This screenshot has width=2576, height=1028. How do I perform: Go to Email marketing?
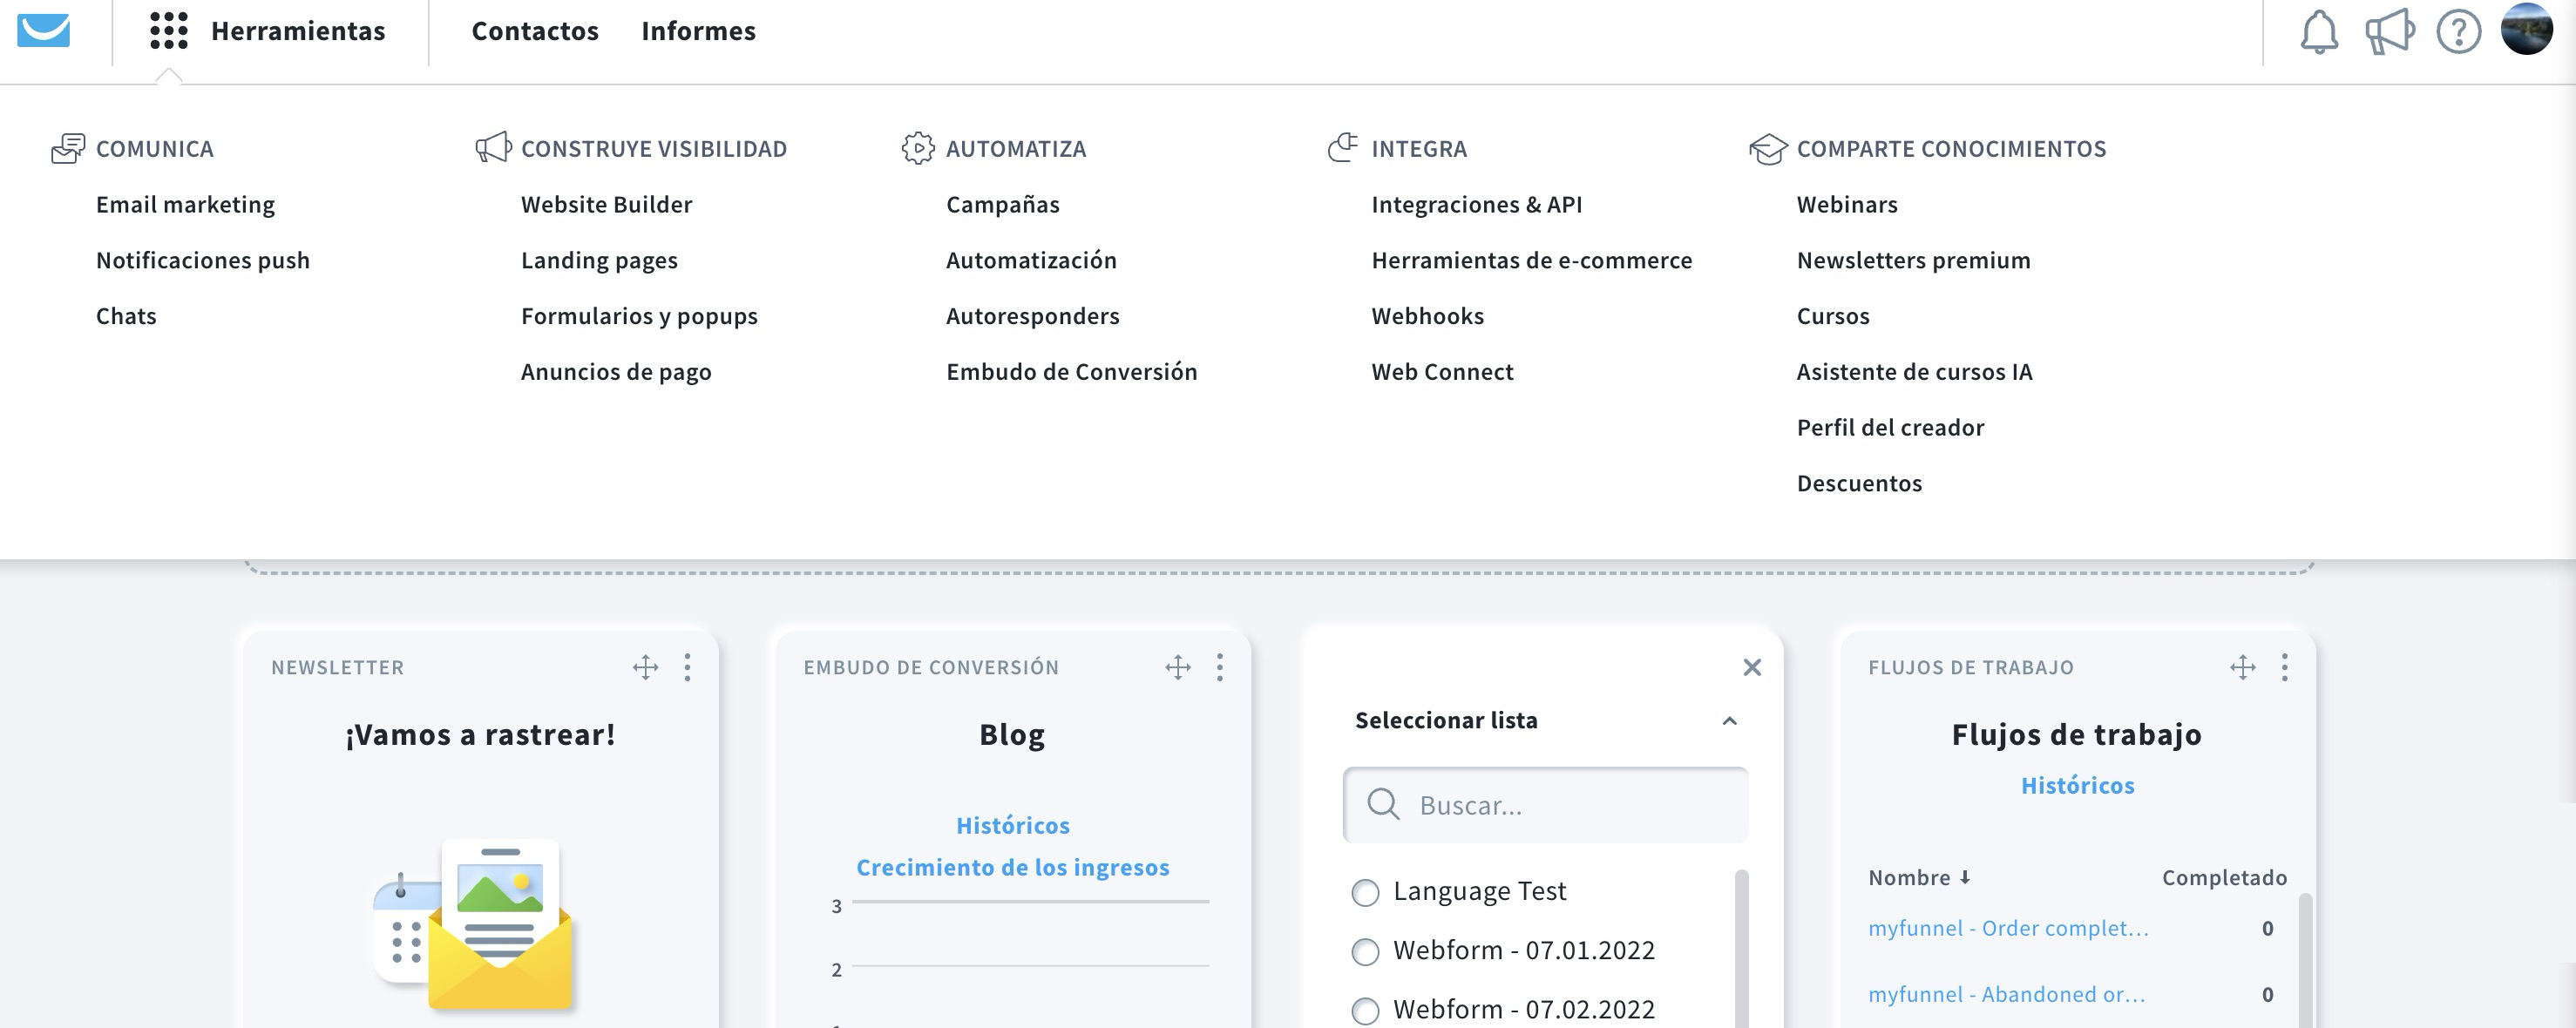point(185,204)
